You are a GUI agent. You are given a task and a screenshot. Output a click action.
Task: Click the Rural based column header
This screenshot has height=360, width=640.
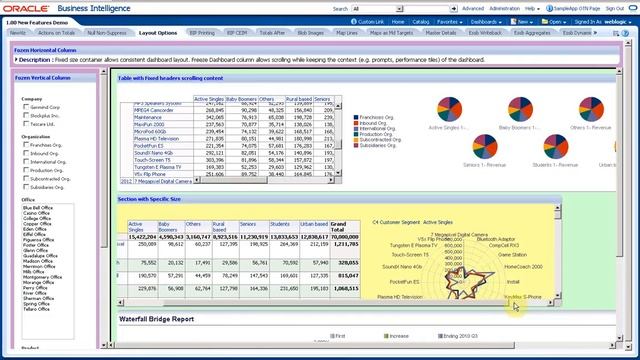click(299, 99)
